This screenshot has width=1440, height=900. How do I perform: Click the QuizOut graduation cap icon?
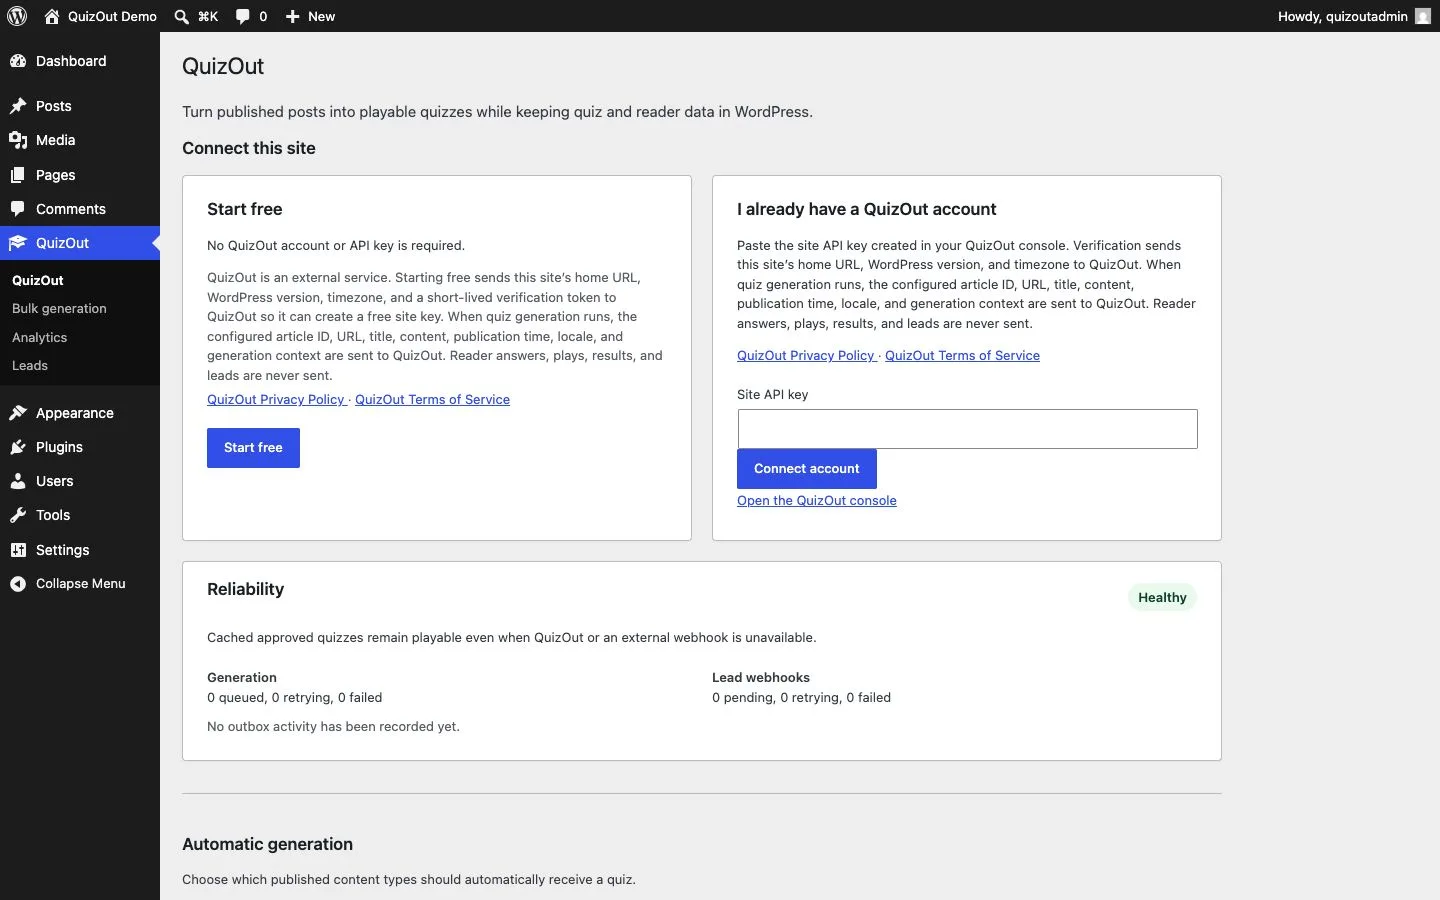tap(18, 243)
